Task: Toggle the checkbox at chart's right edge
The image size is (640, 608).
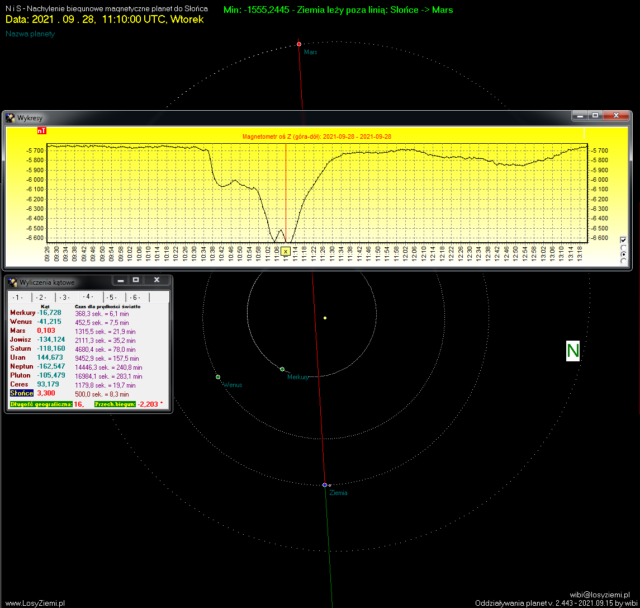Action: point(624,240)
